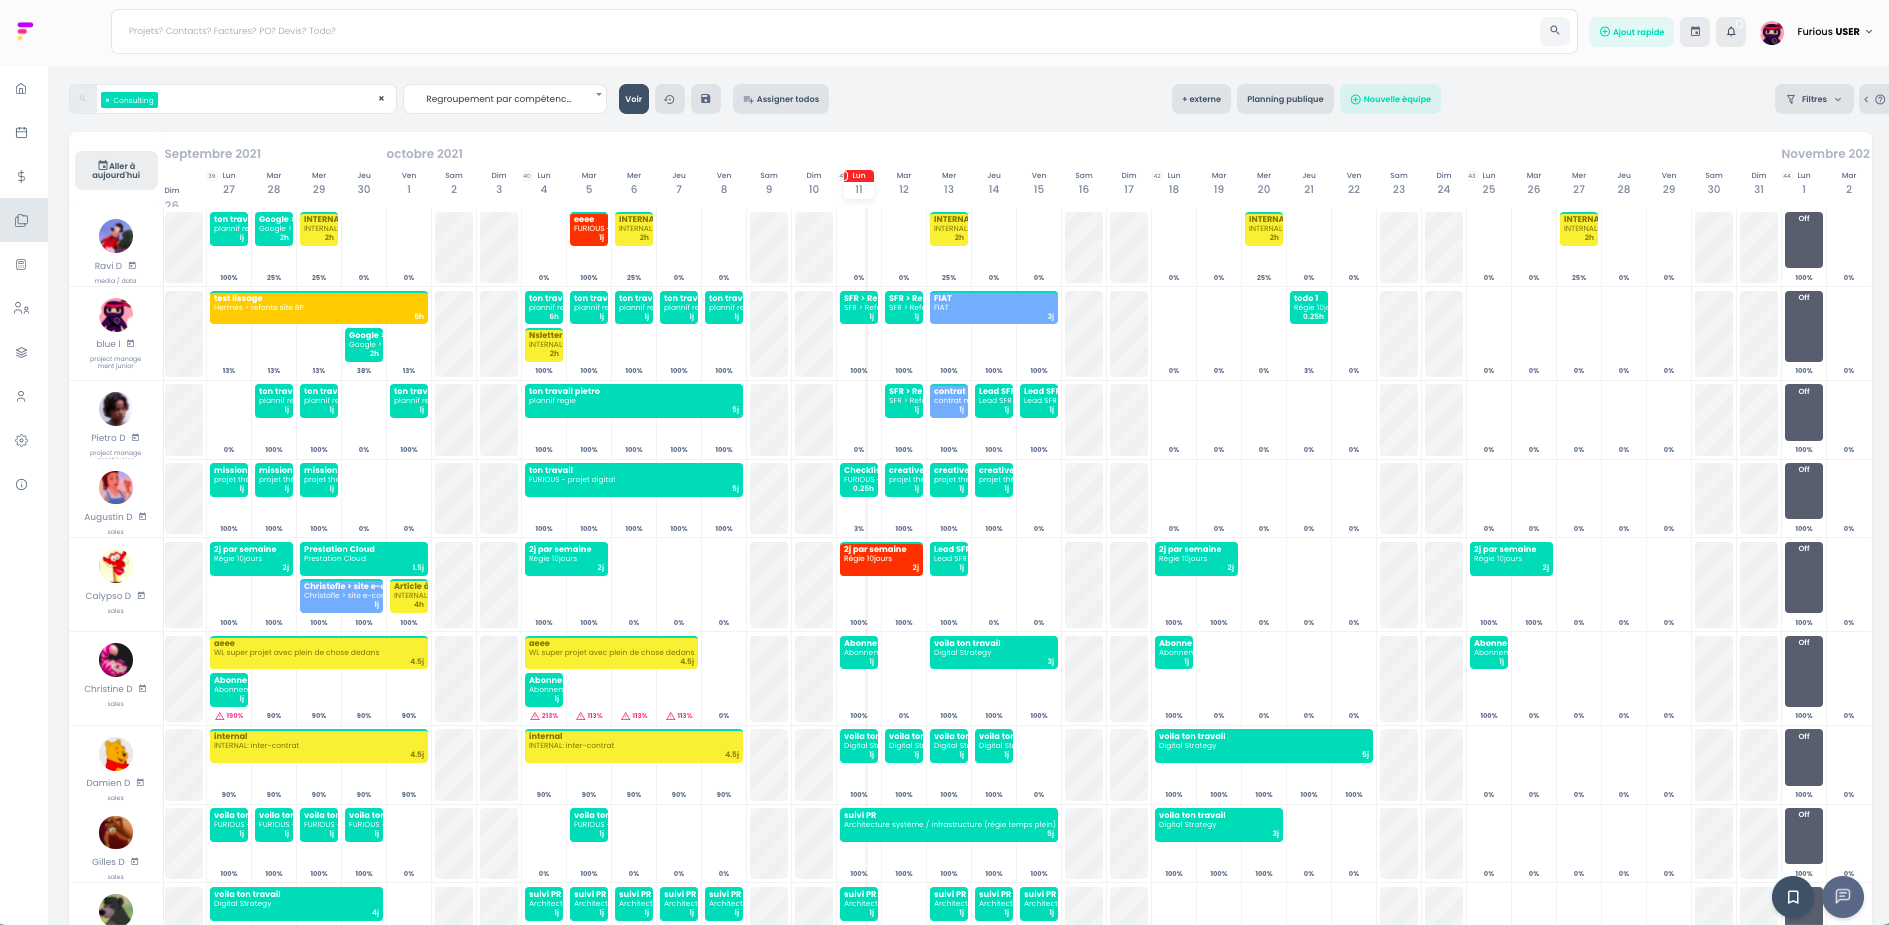The height and width of the screenshot is (925, 1889).
Task: Click the small calendar icon beside Christine D
Action: [x=142, y=689]
